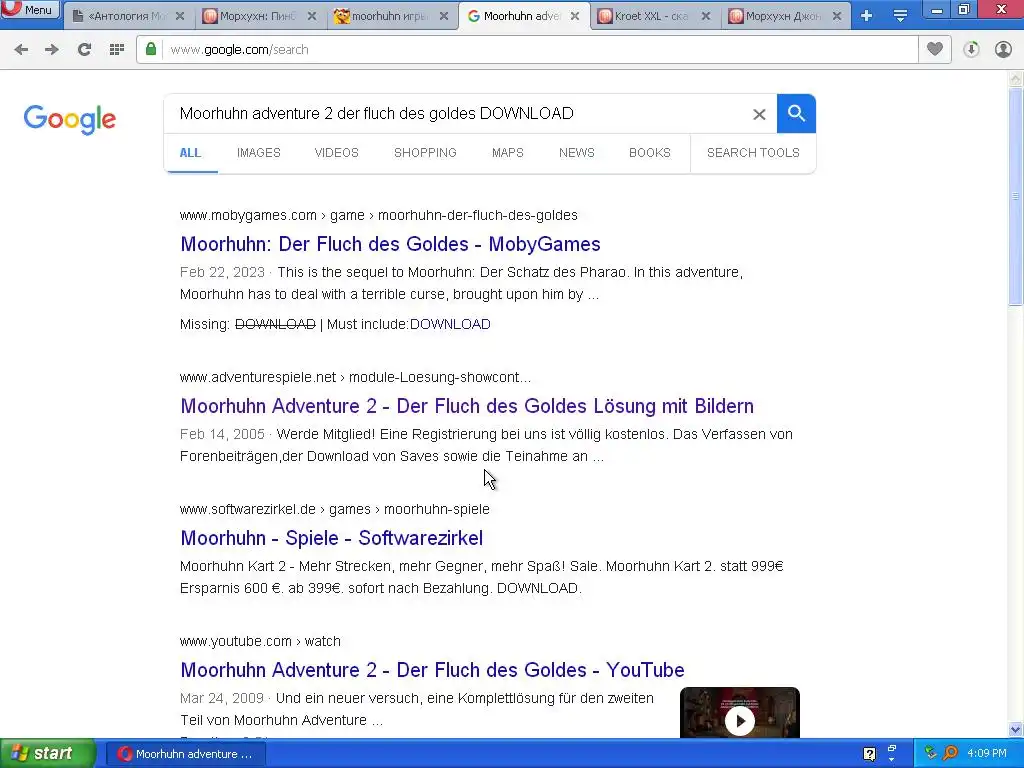
Task: Click the 4:09 PM system clock
Action: (x=987, y=754)
